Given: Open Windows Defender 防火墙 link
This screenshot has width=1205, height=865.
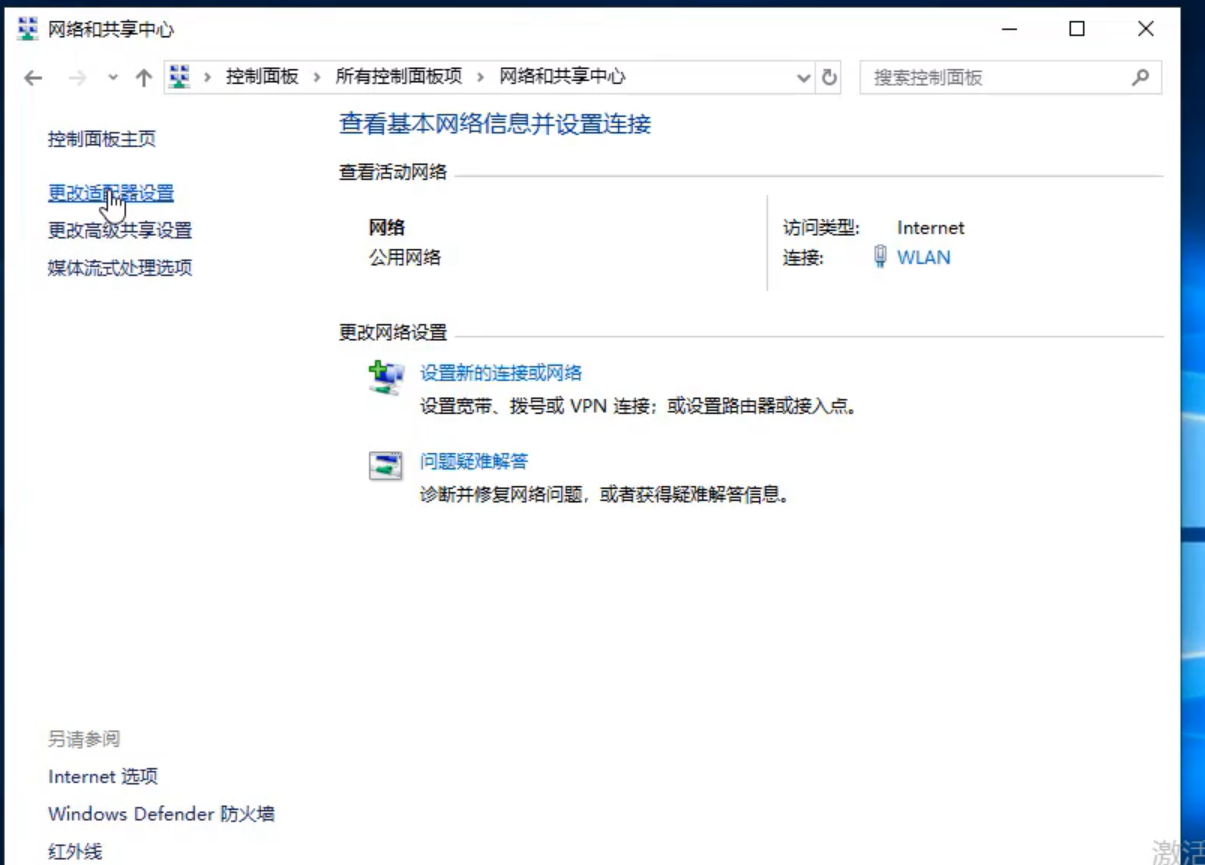Looking at the screenshot, I should coord(161,814).
